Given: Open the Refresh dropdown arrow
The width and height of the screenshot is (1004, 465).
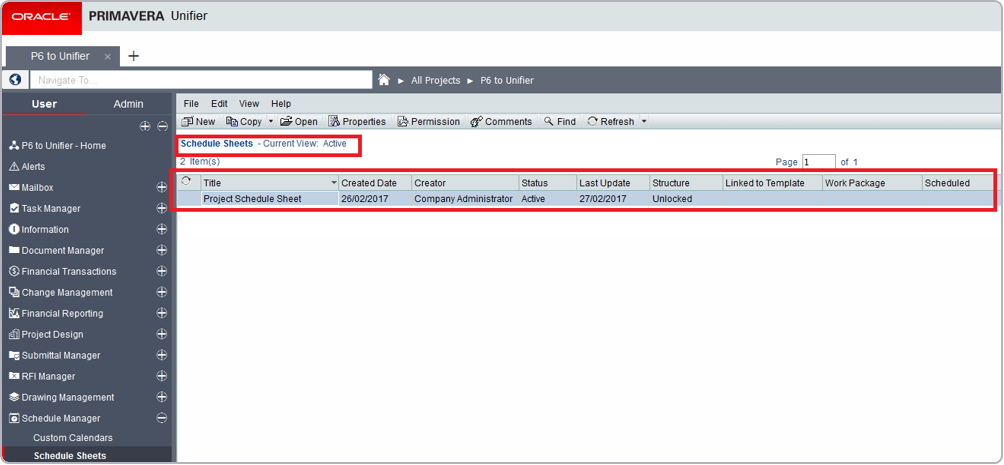Looking at the screenshot, I should tap(644, 121).
